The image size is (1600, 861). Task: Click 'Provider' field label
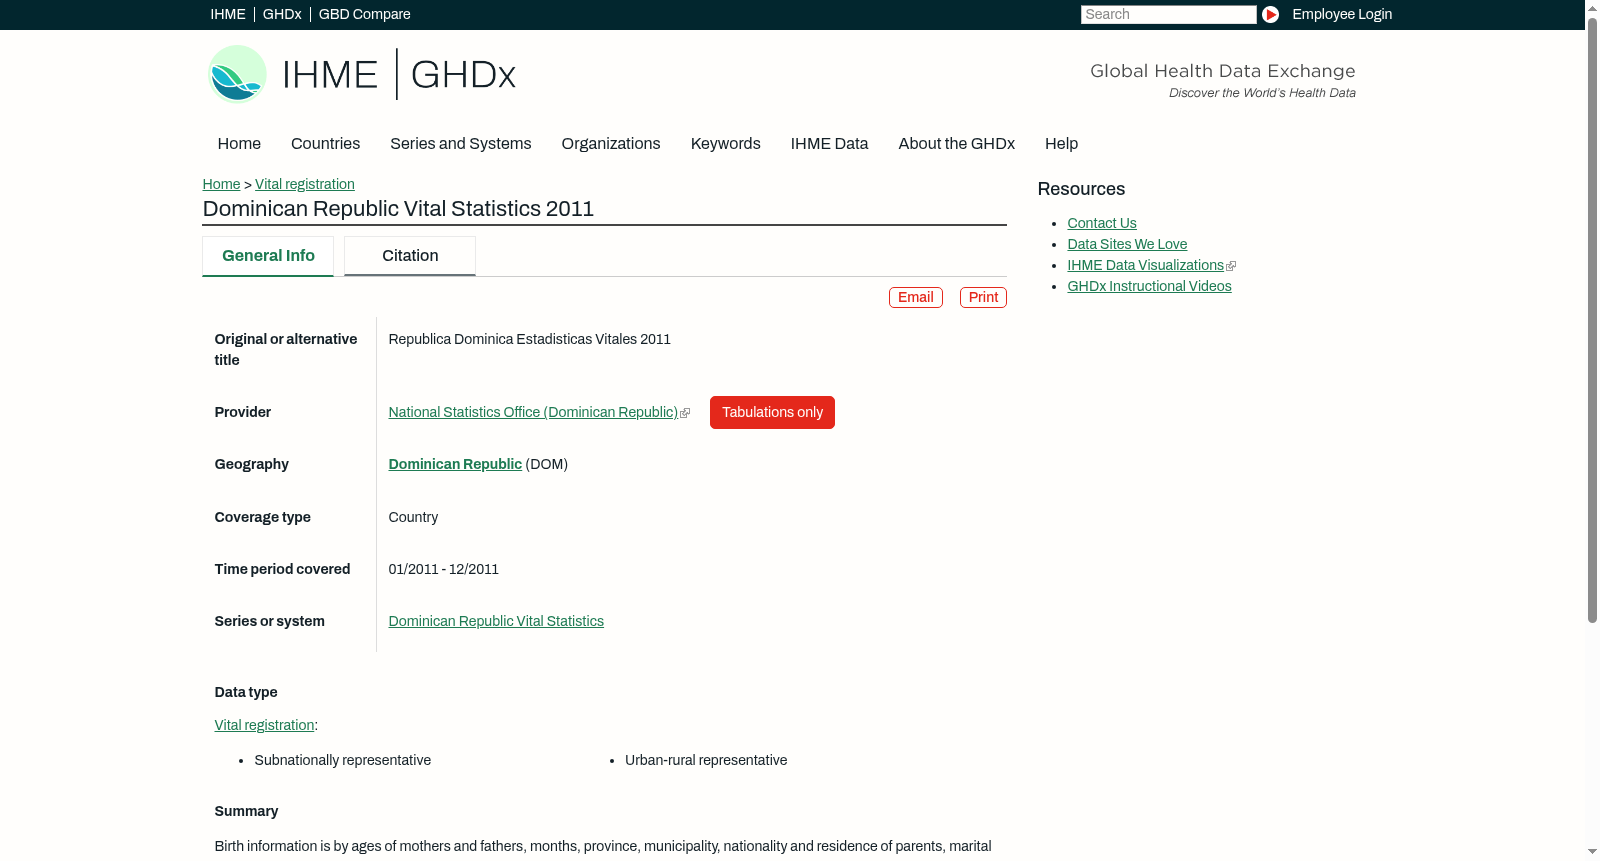tap(243, 412)
